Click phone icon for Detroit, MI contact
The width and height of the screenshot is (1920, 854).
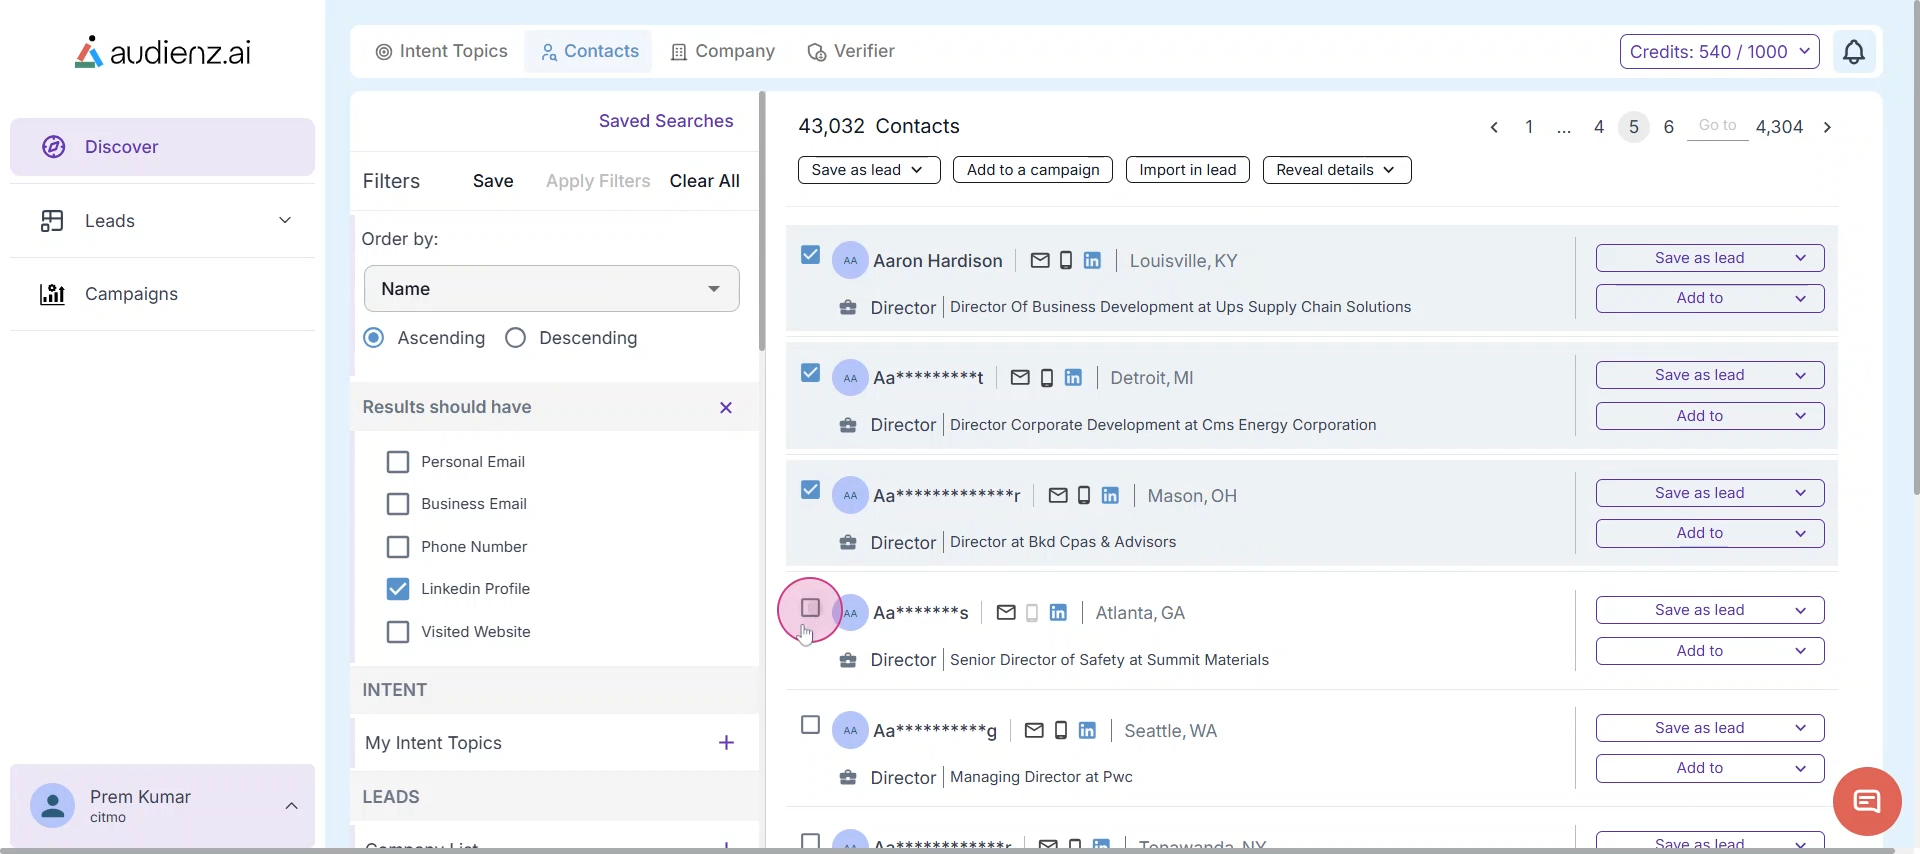(x=1047, y=378)
